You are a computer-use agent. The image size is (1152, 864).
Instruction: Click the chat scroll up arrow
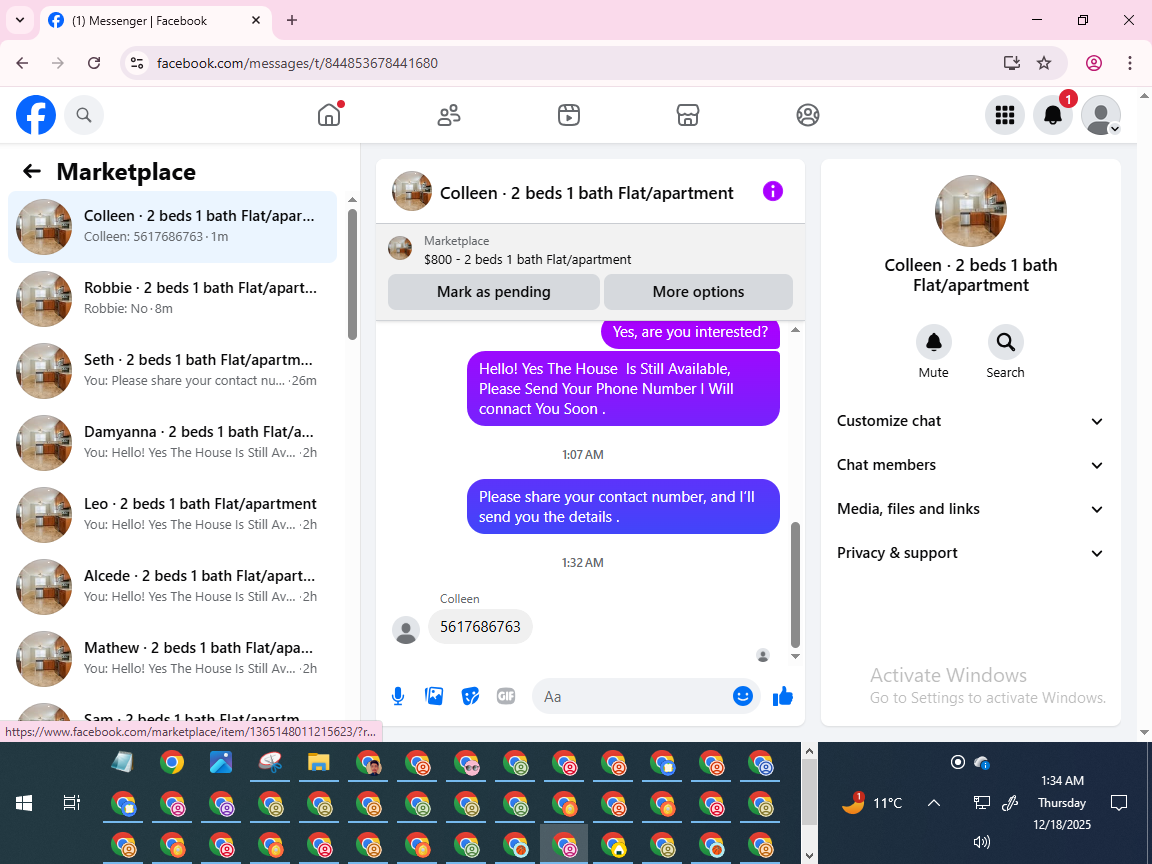(795, 330)
